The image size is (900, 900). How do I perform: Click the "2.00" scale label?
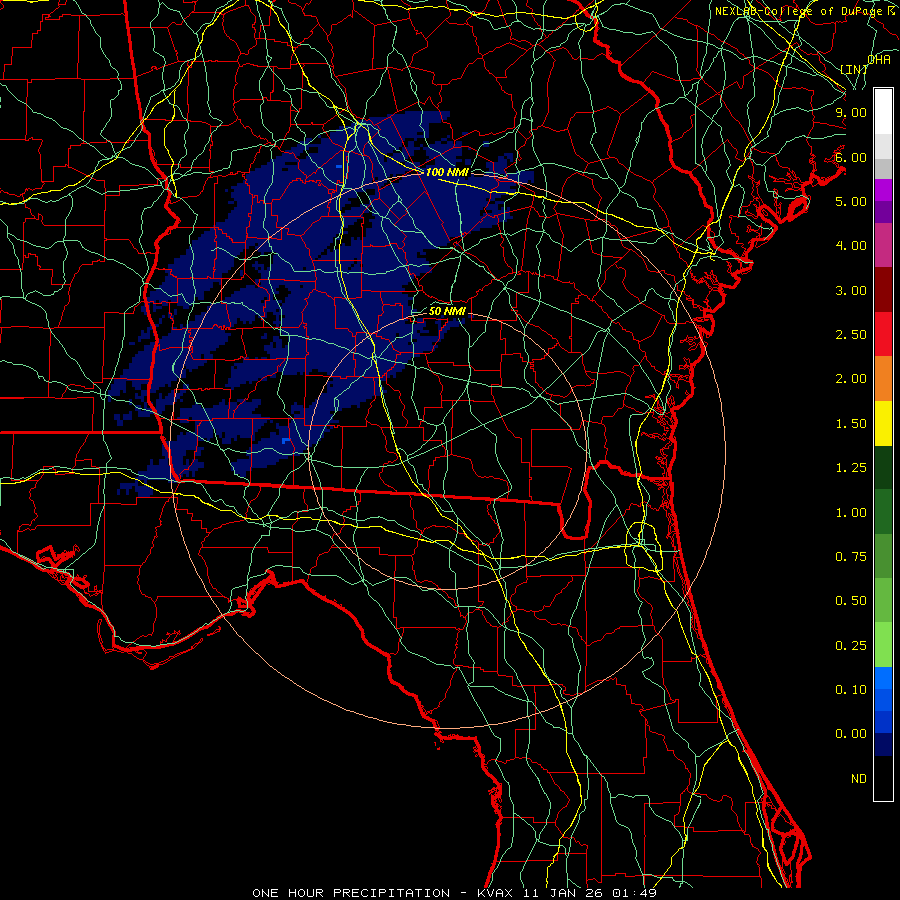pos(851,379)
